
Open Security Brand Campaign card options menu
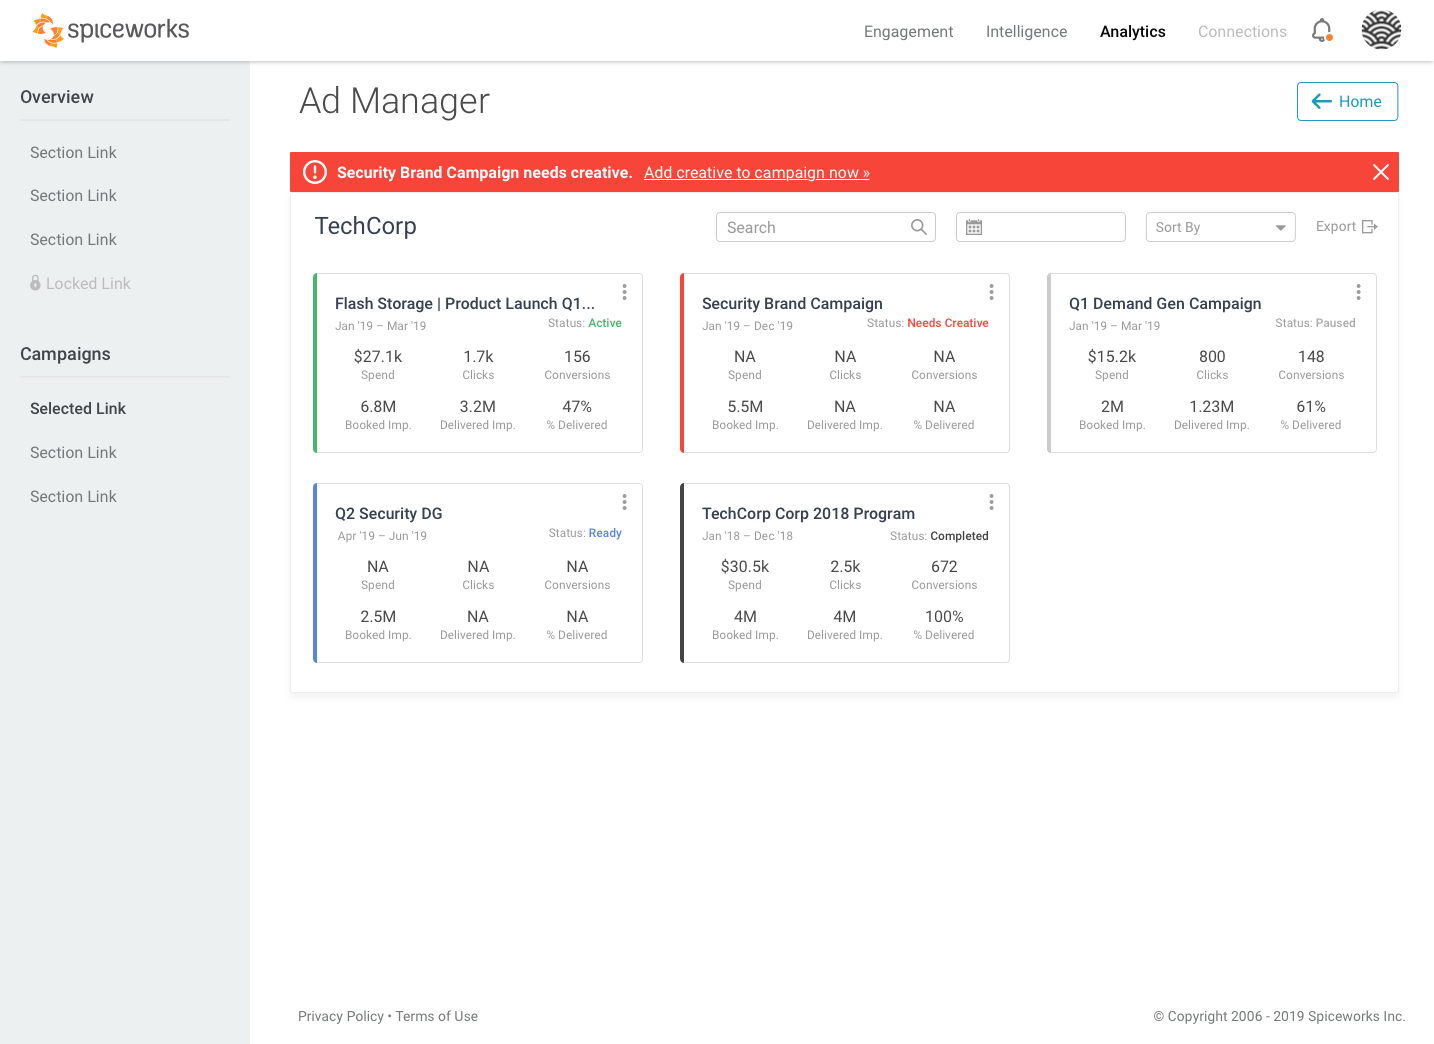991,292
